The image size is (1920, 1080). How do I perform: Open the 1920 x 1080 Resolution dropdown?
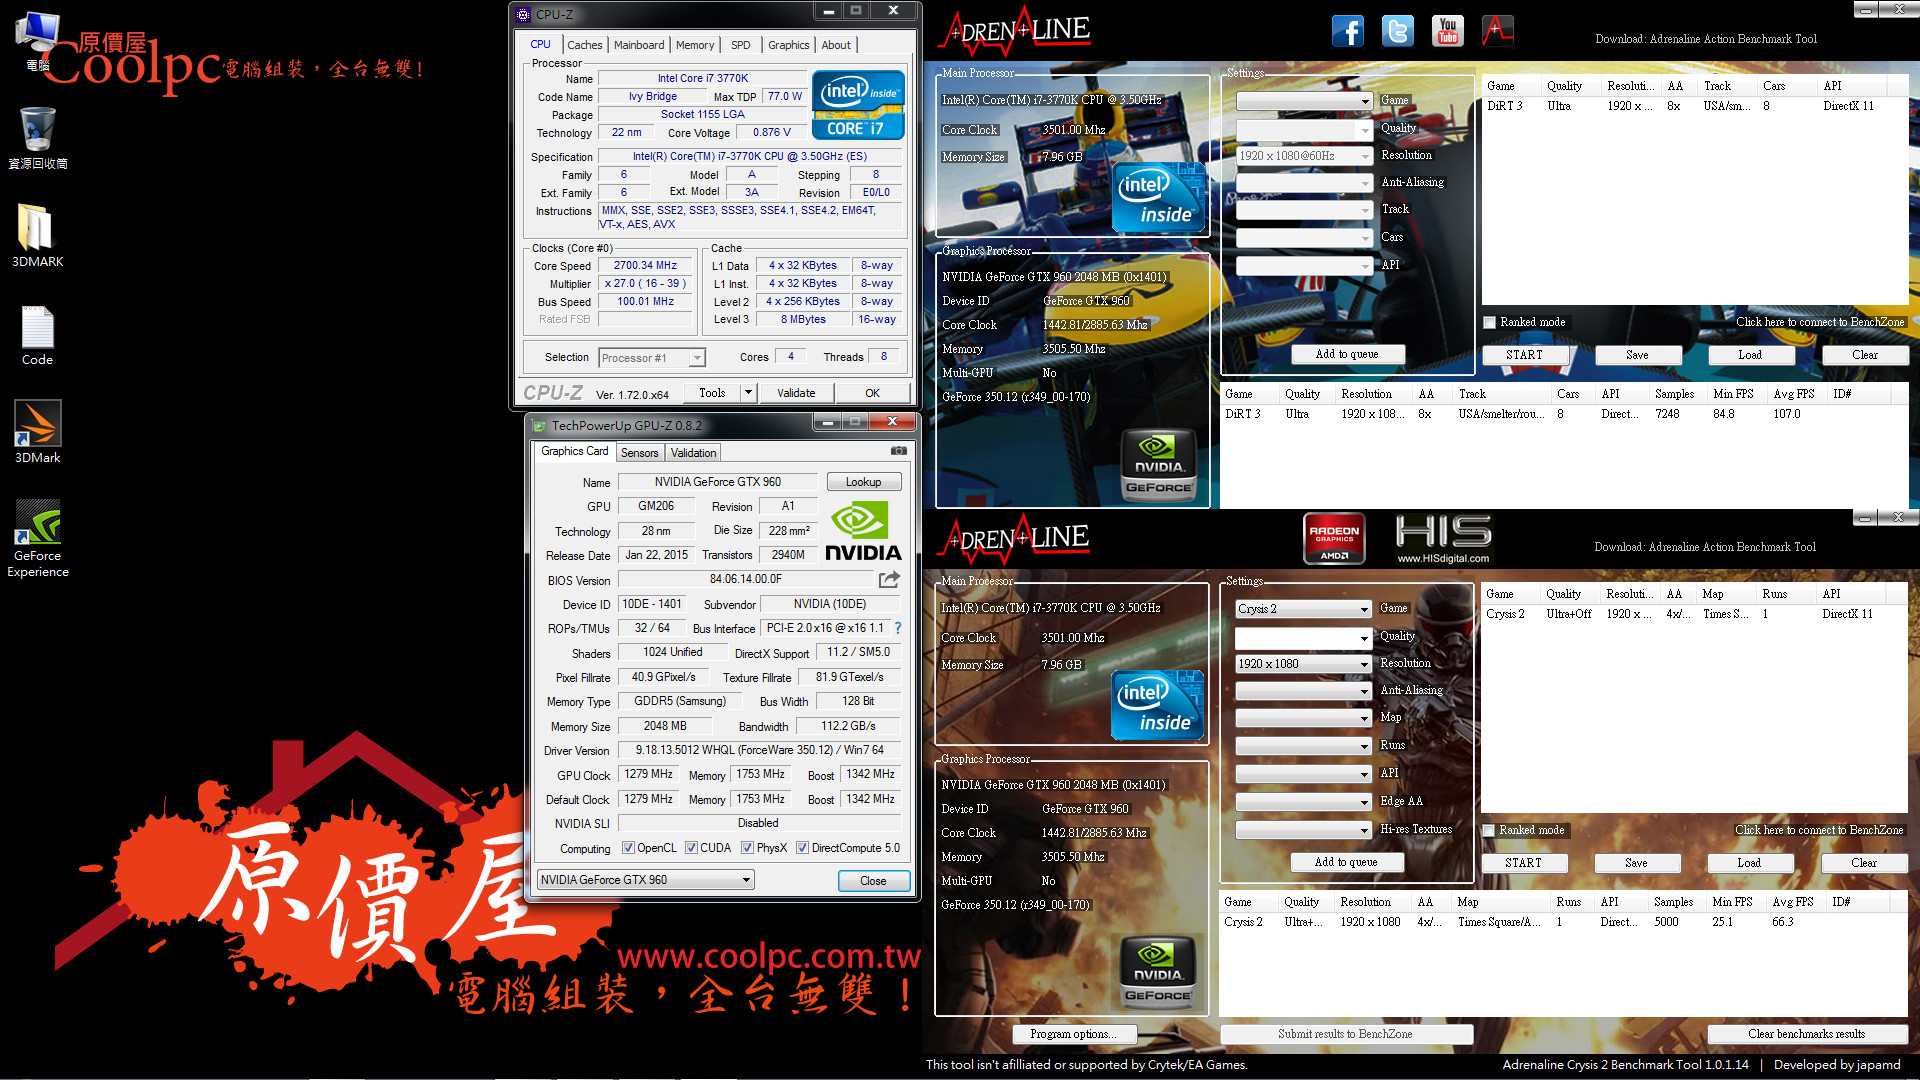pyautogui.click(x=1303, y=664)
